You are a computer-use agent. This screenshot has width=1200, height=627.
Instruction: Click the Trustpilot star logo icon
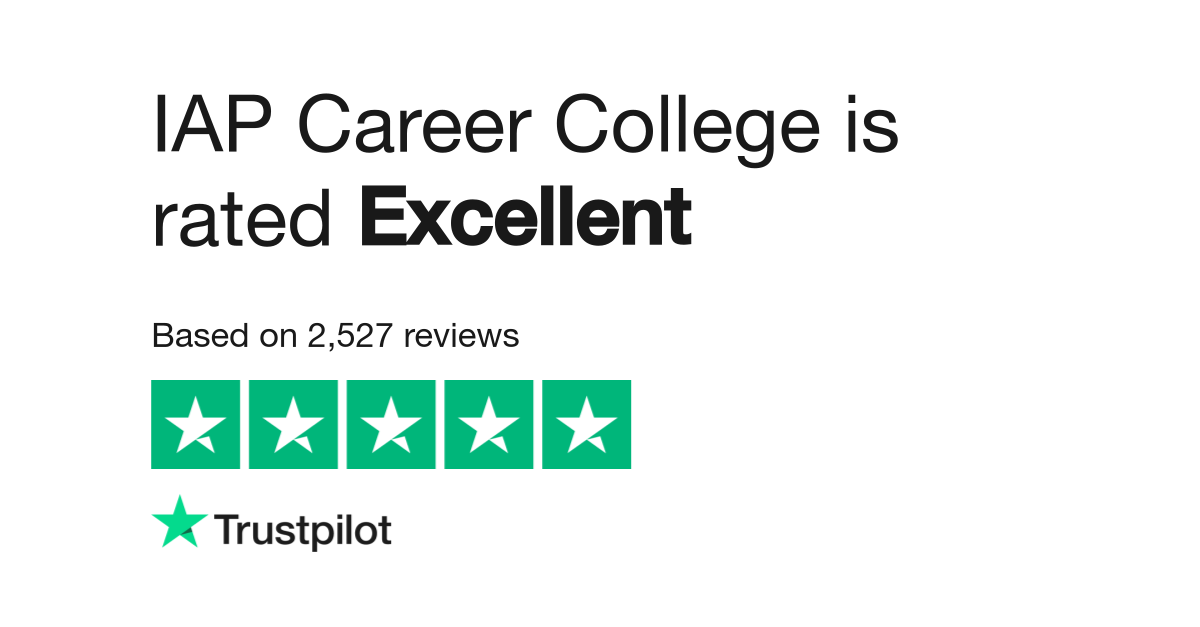point(180,521)
